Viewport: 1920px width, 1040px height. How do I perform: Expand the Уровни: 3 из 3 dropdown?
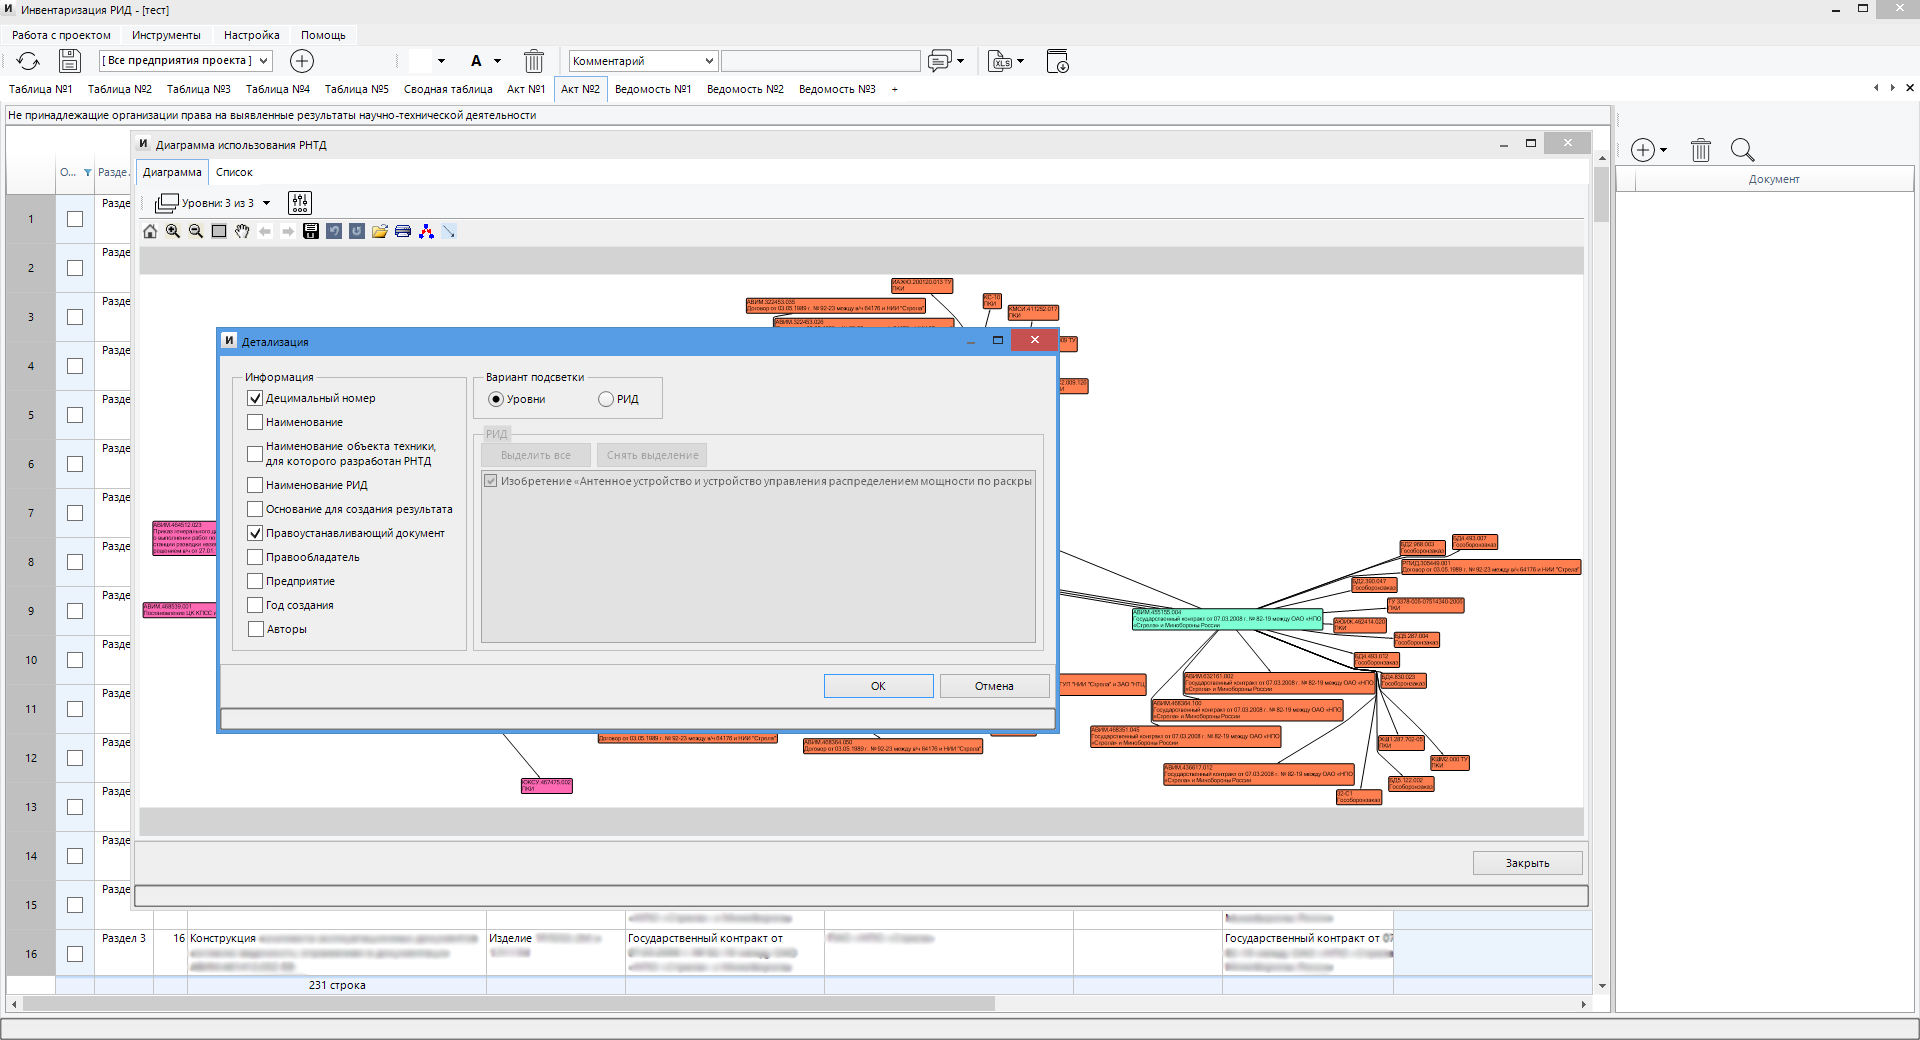(x=267, y=203)
